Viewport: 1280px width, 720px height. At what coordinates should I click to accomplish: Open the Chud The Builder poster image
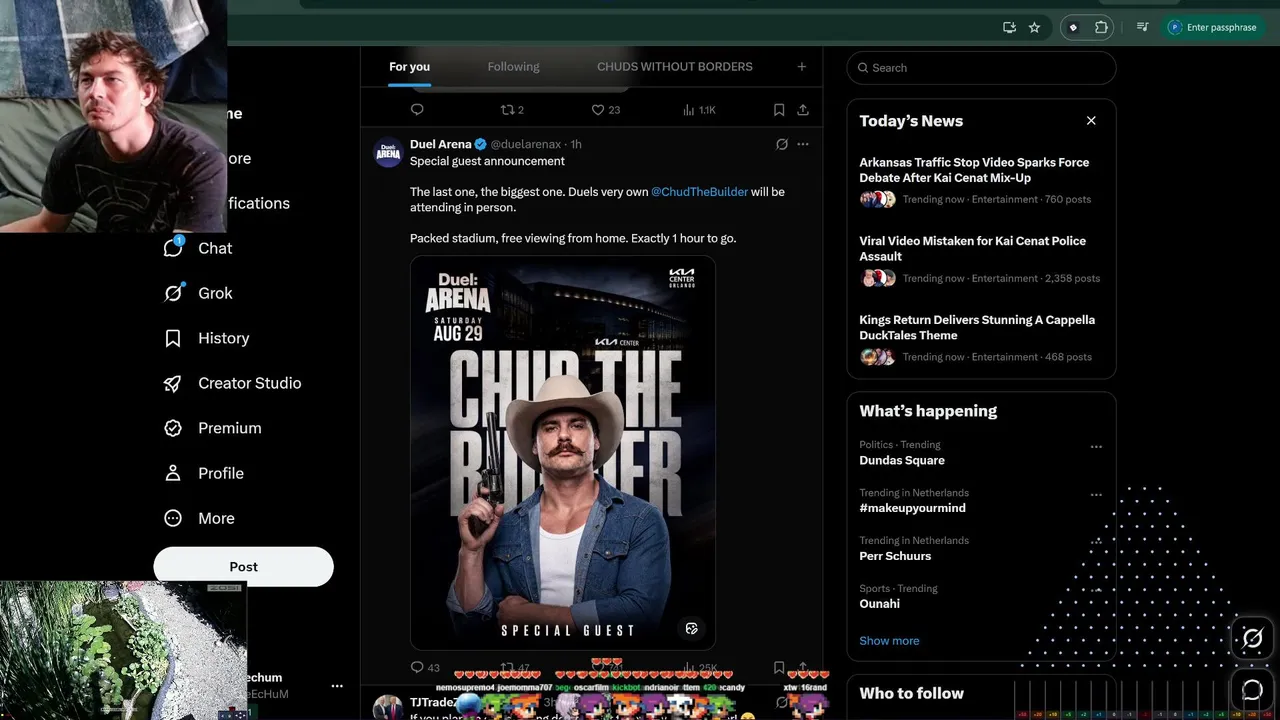point(563,453)
